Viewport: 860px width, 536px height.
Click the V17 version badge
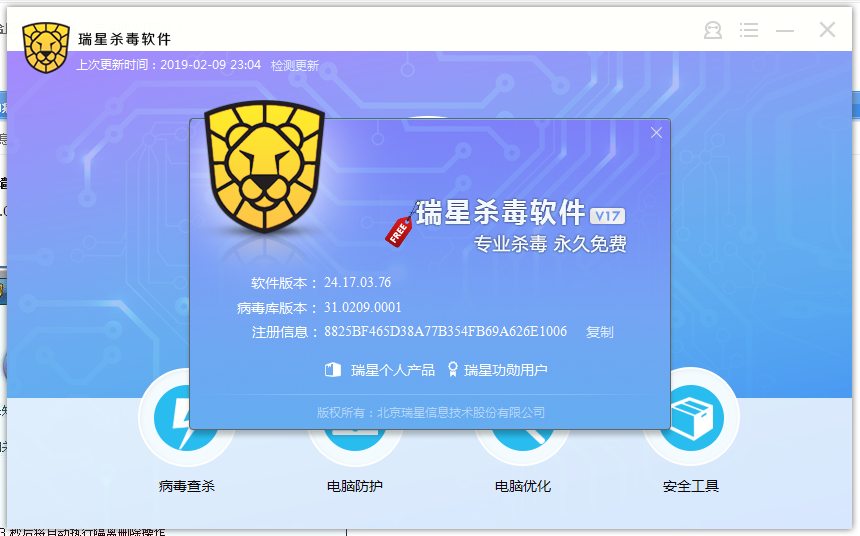coord(607,216)
